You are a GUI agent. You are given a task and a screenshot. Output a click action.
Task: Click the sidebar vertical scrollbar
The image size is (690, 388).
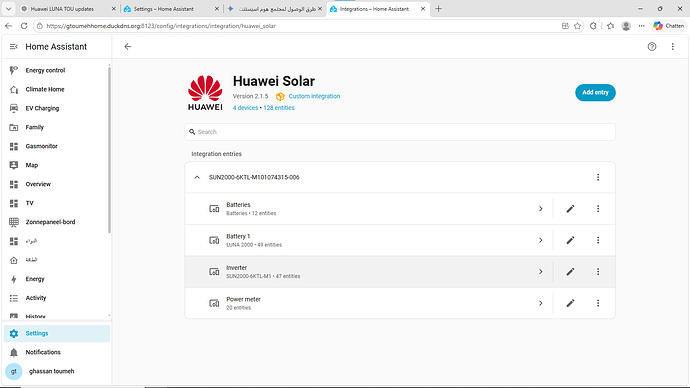[x=109, y=150]
